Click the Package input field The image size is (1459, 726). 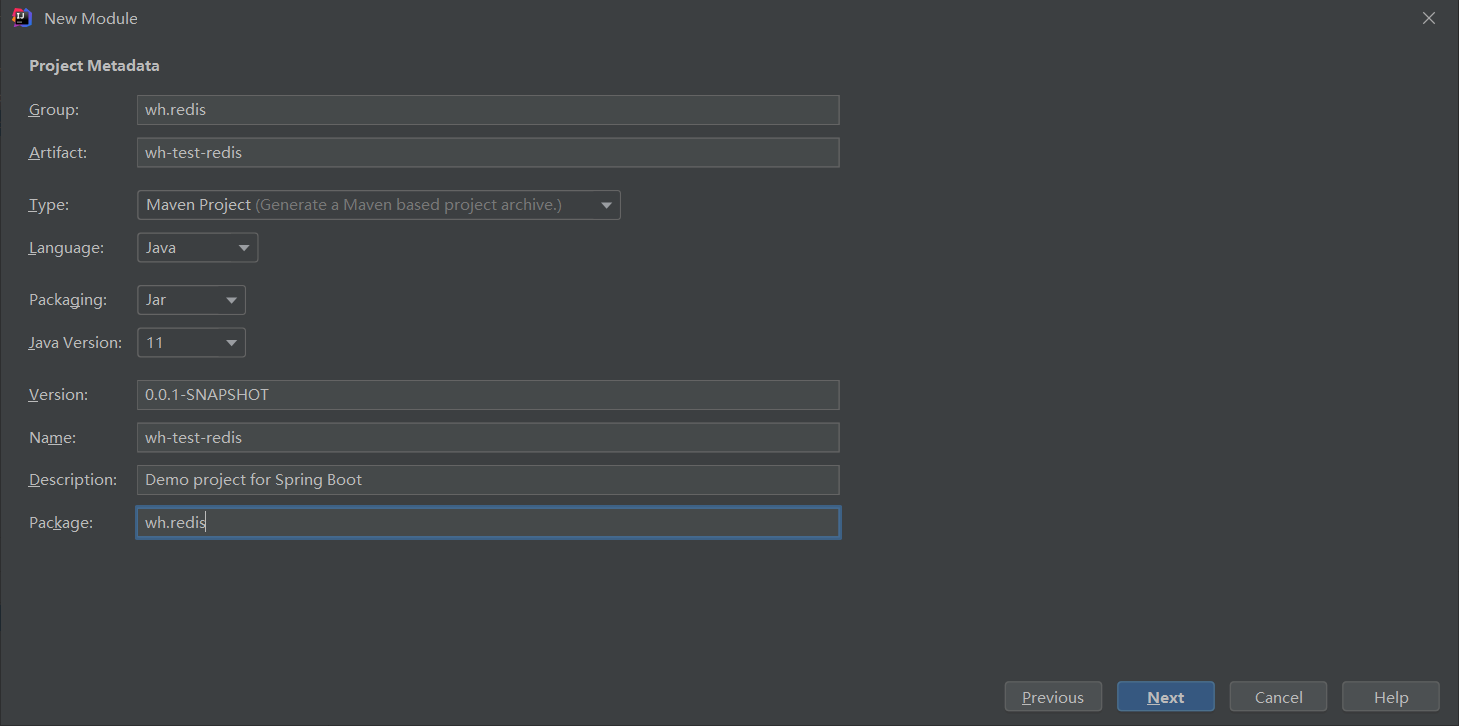click(x=488, y=522)
